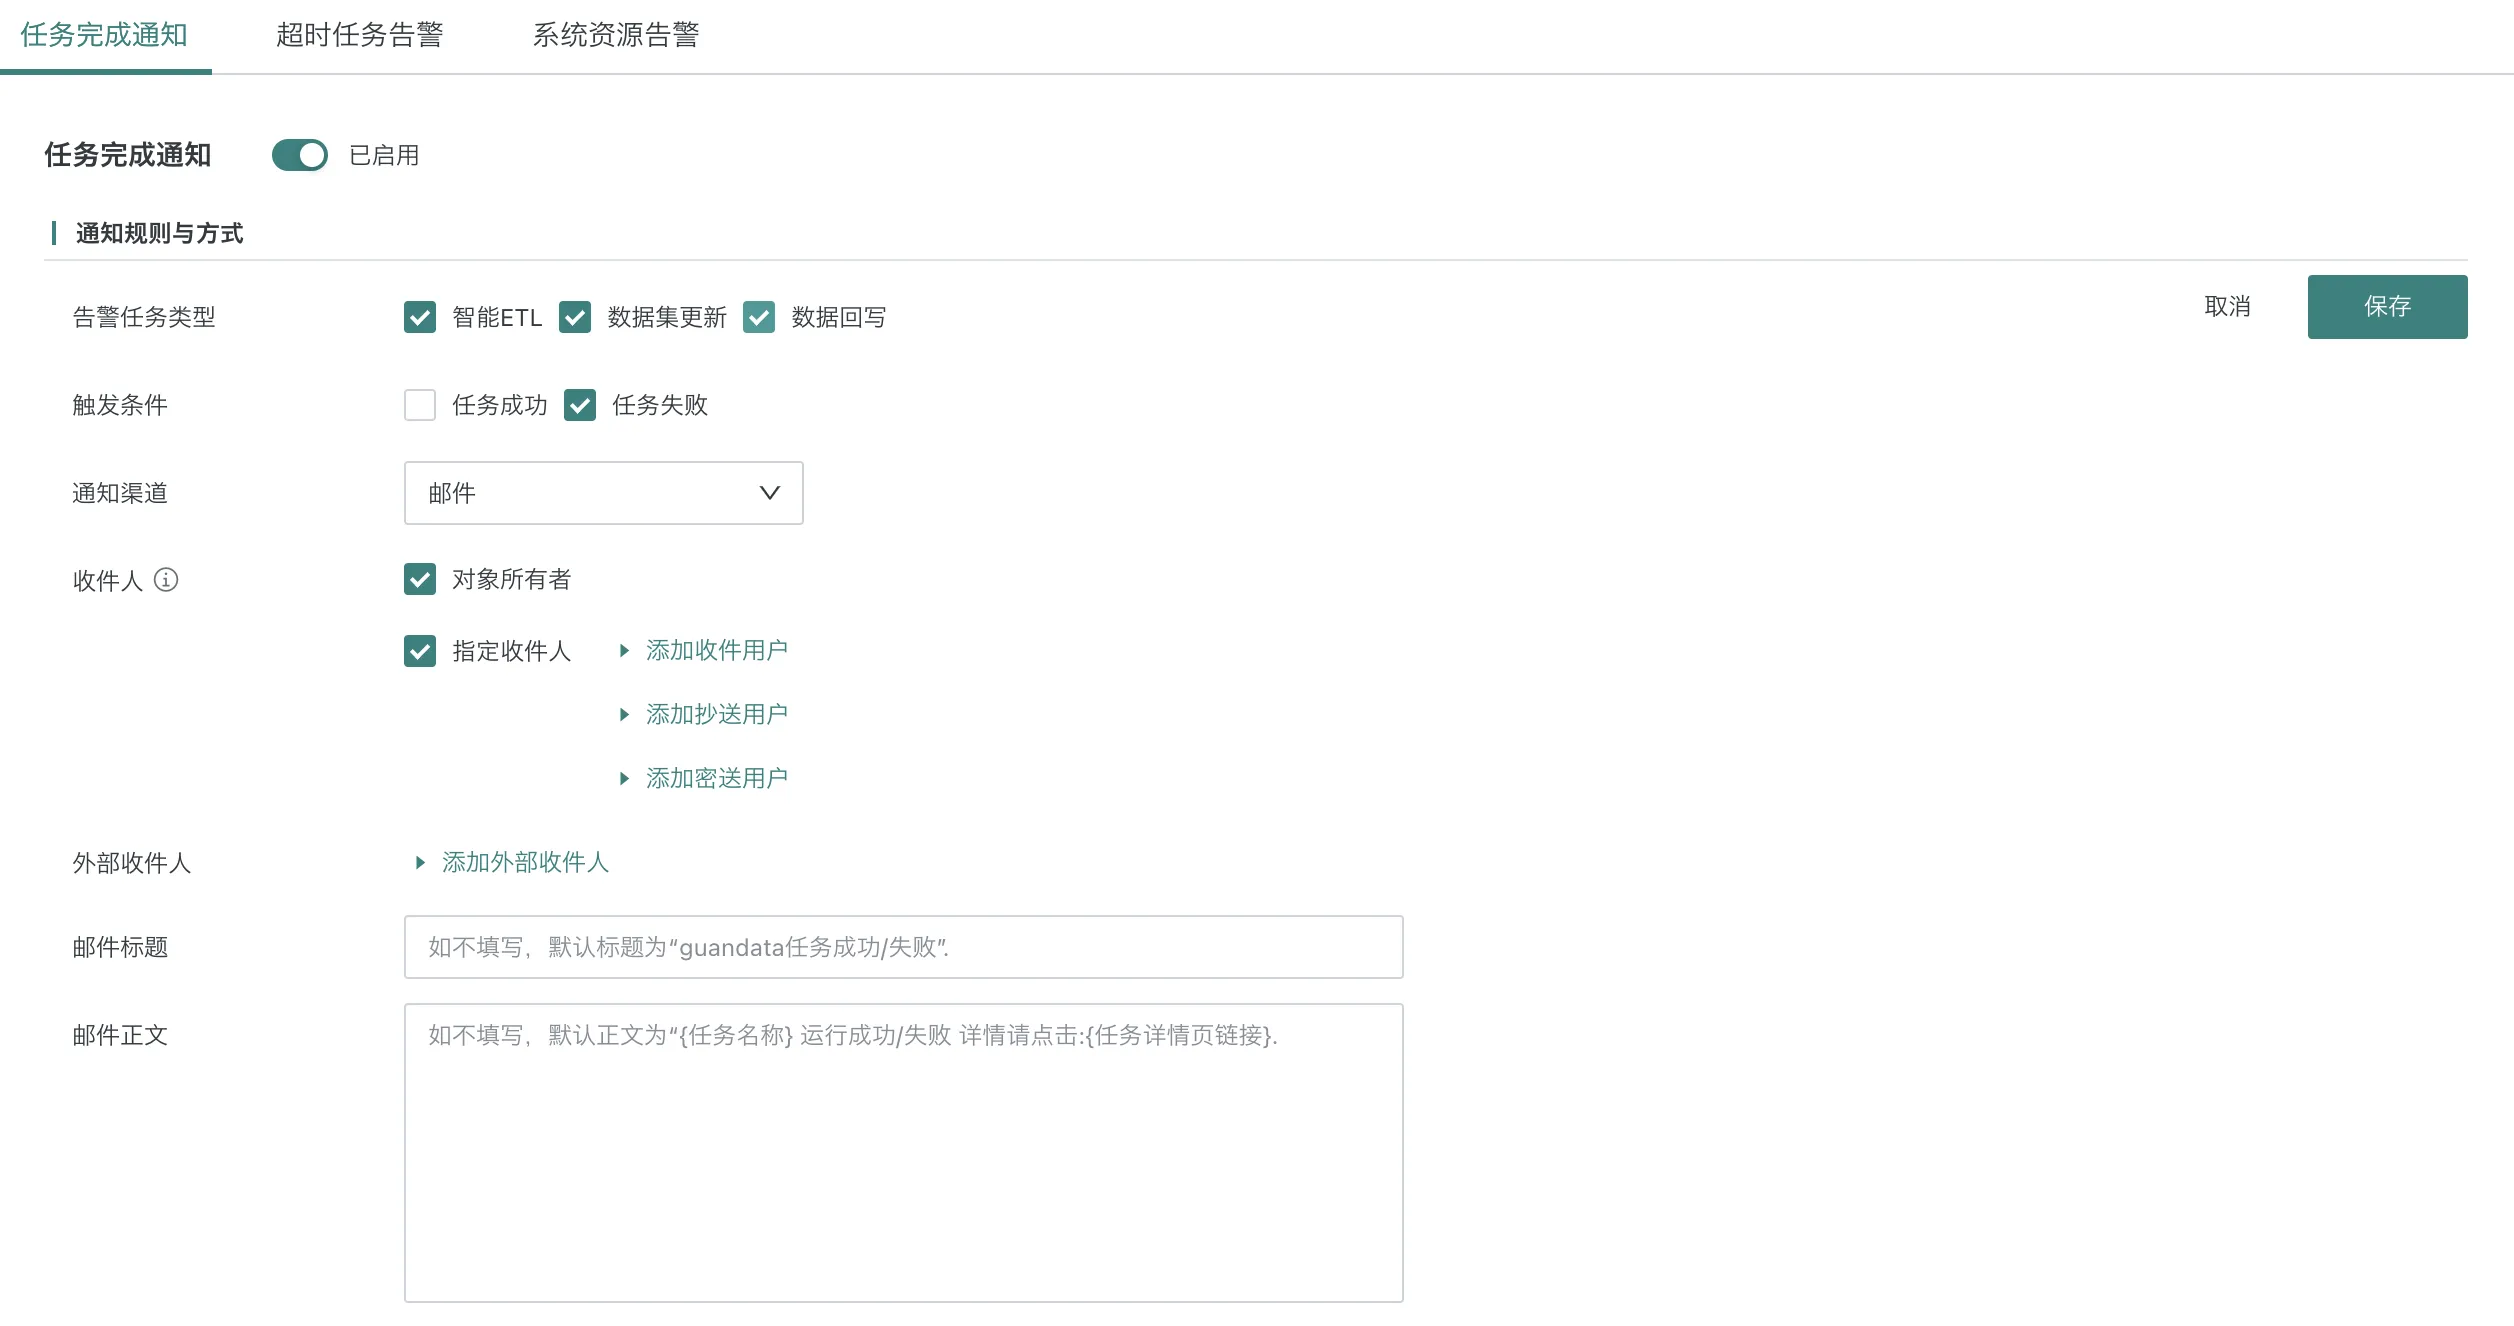Expand 添加收件用户 section
Viewport: 2514px width, 1326px height.
tap(715, 651)
